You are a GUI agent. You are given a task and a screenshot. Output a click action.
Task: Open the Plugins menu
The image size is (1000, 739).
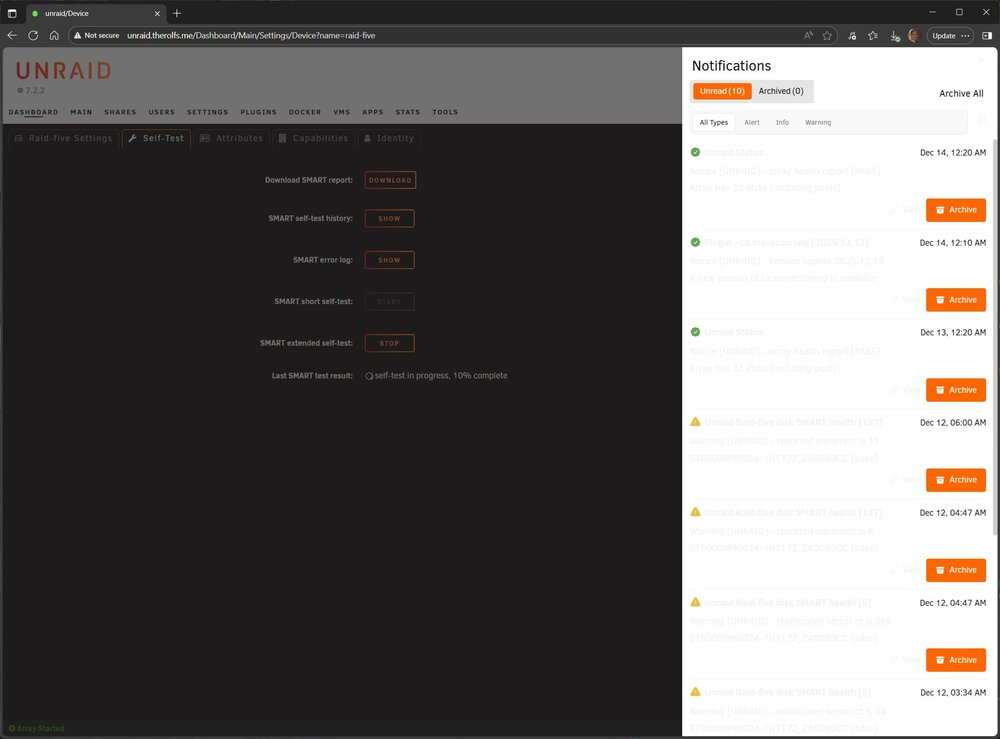pyautogui.click(x=258, y=112)
